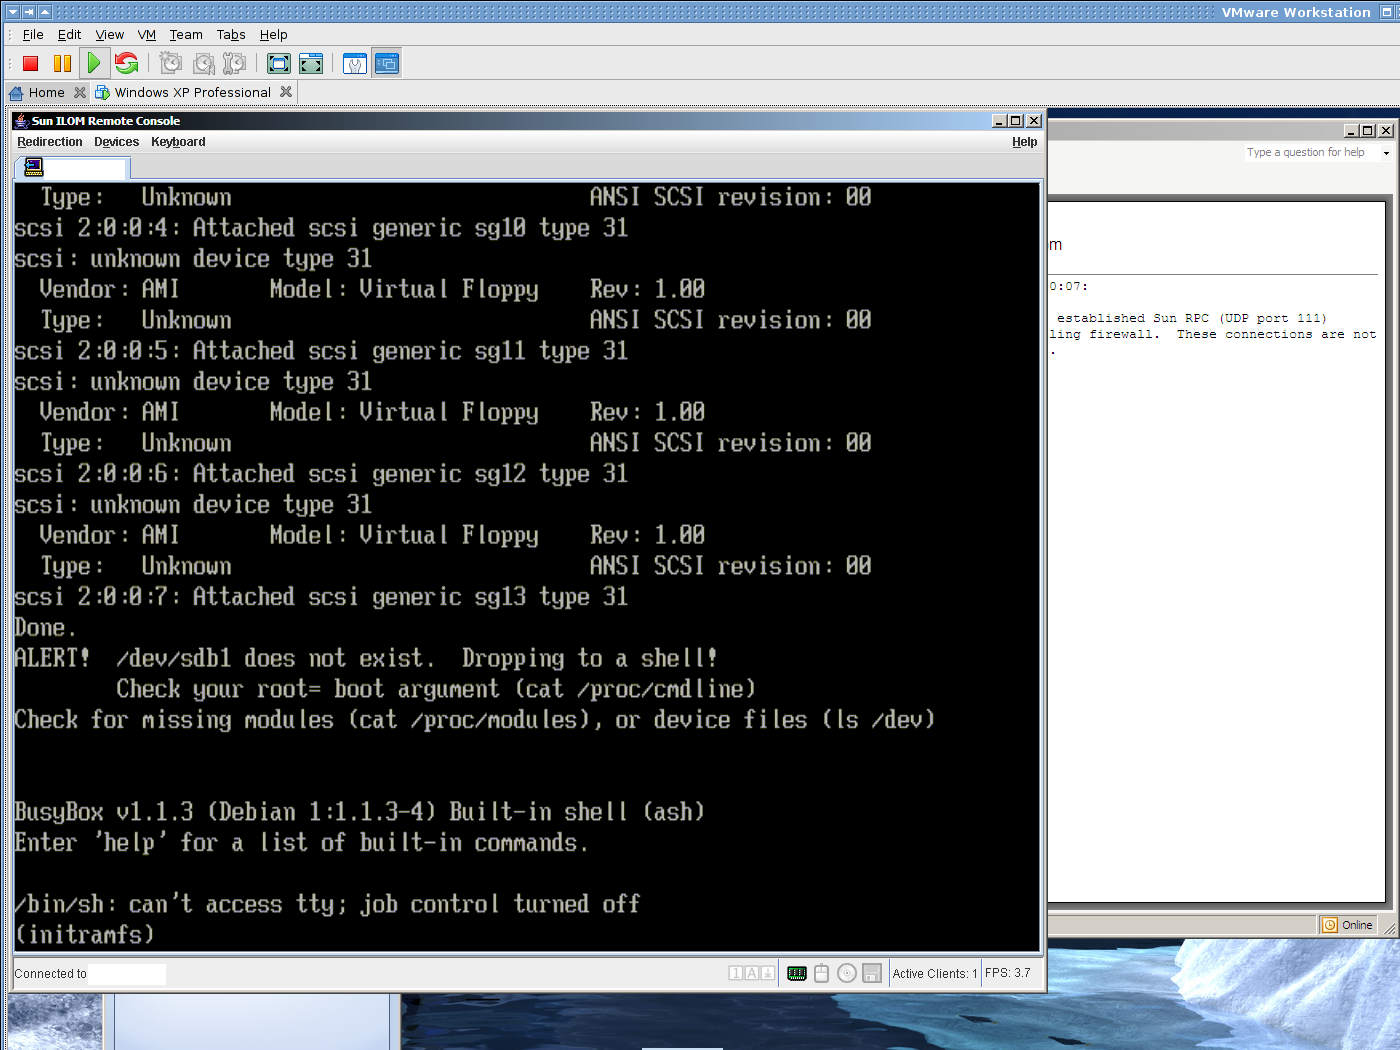Click 'Active Clients: 1' in status bar
This screenshot has height=1050, width=1400.
pos(935,973)
